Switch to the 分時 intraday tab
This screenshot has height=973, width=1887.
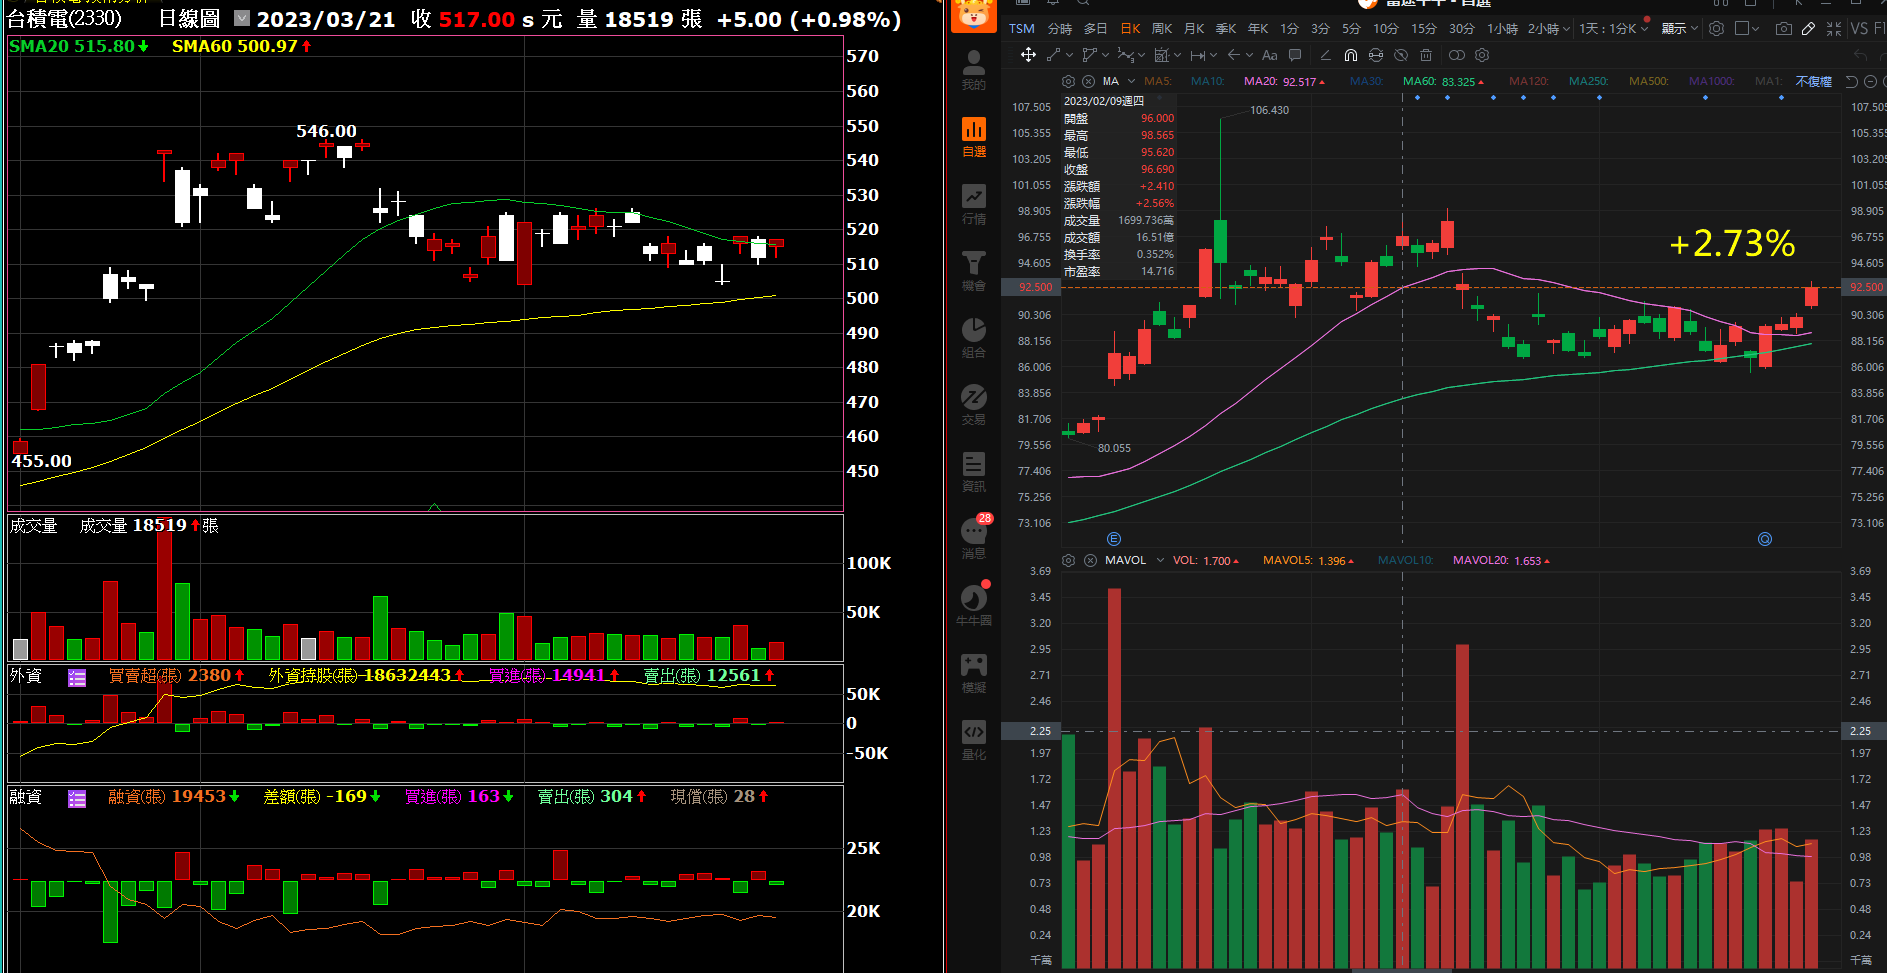click(1059, 29)
